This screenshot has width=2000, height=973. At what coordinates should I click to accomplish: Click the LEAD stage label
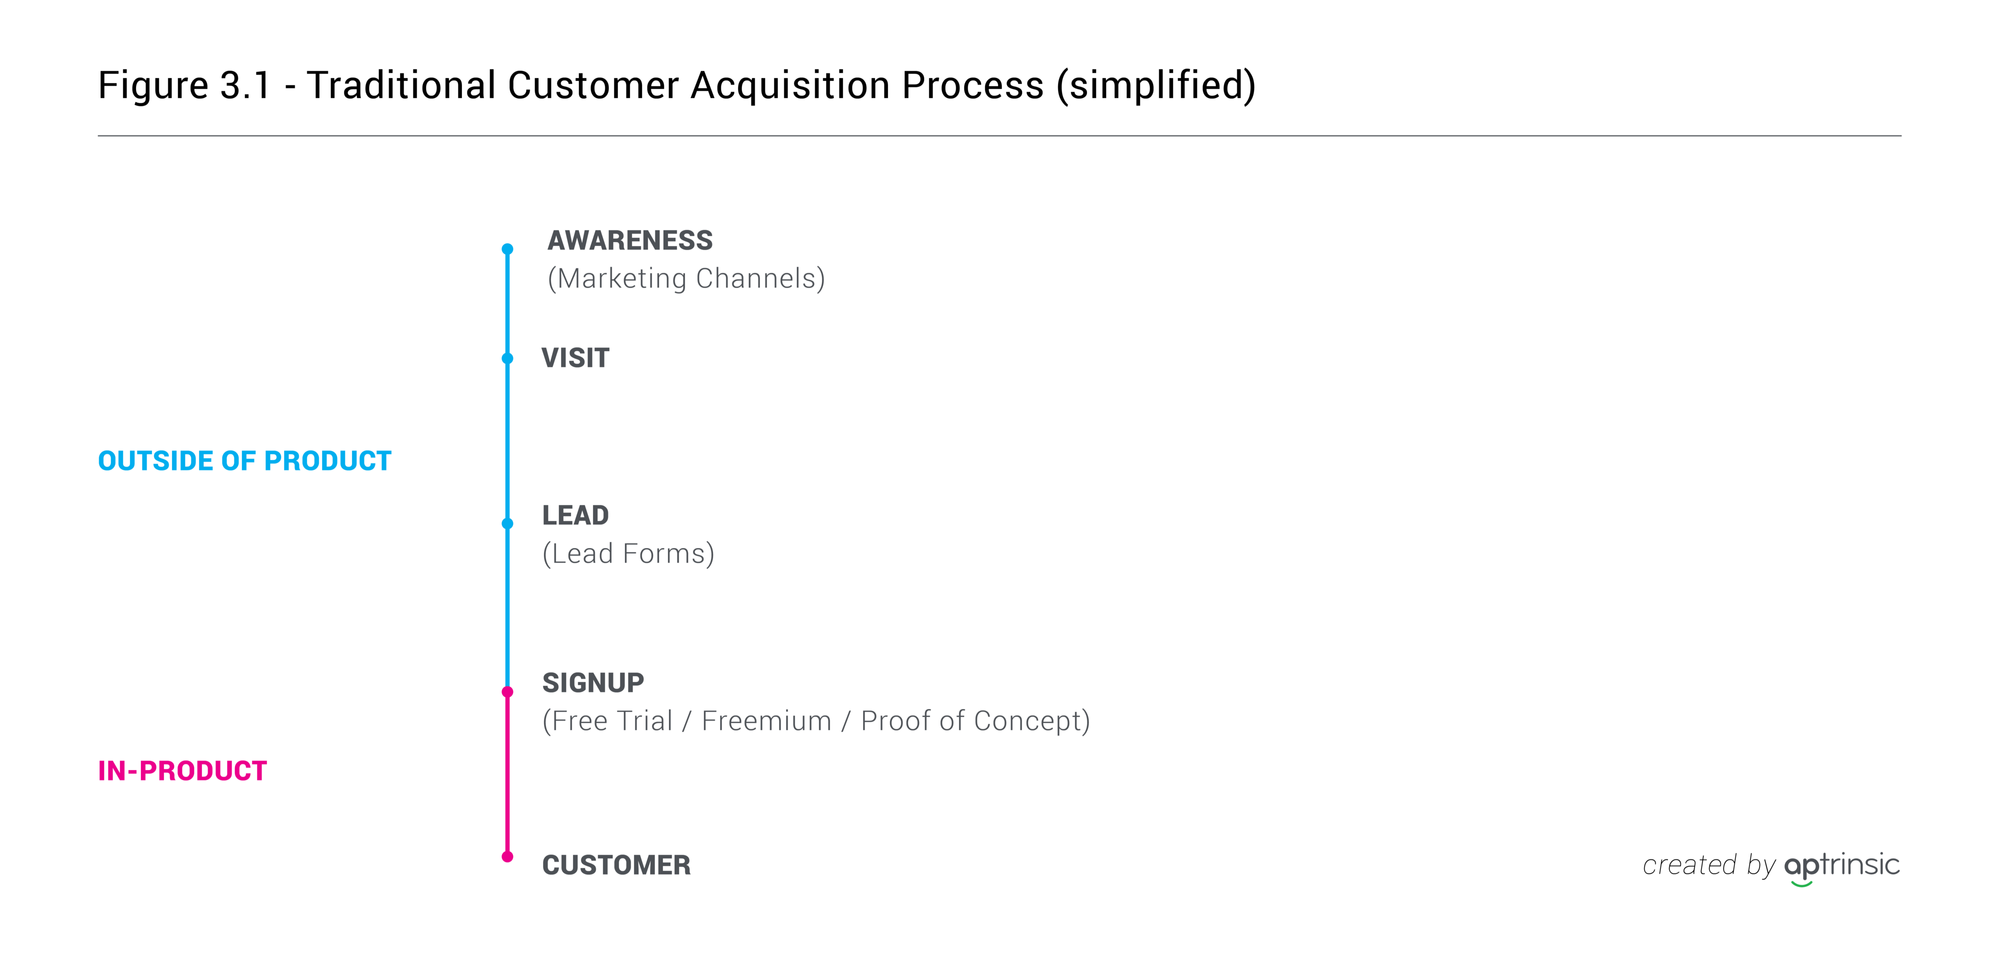click(x=575, y=515)
